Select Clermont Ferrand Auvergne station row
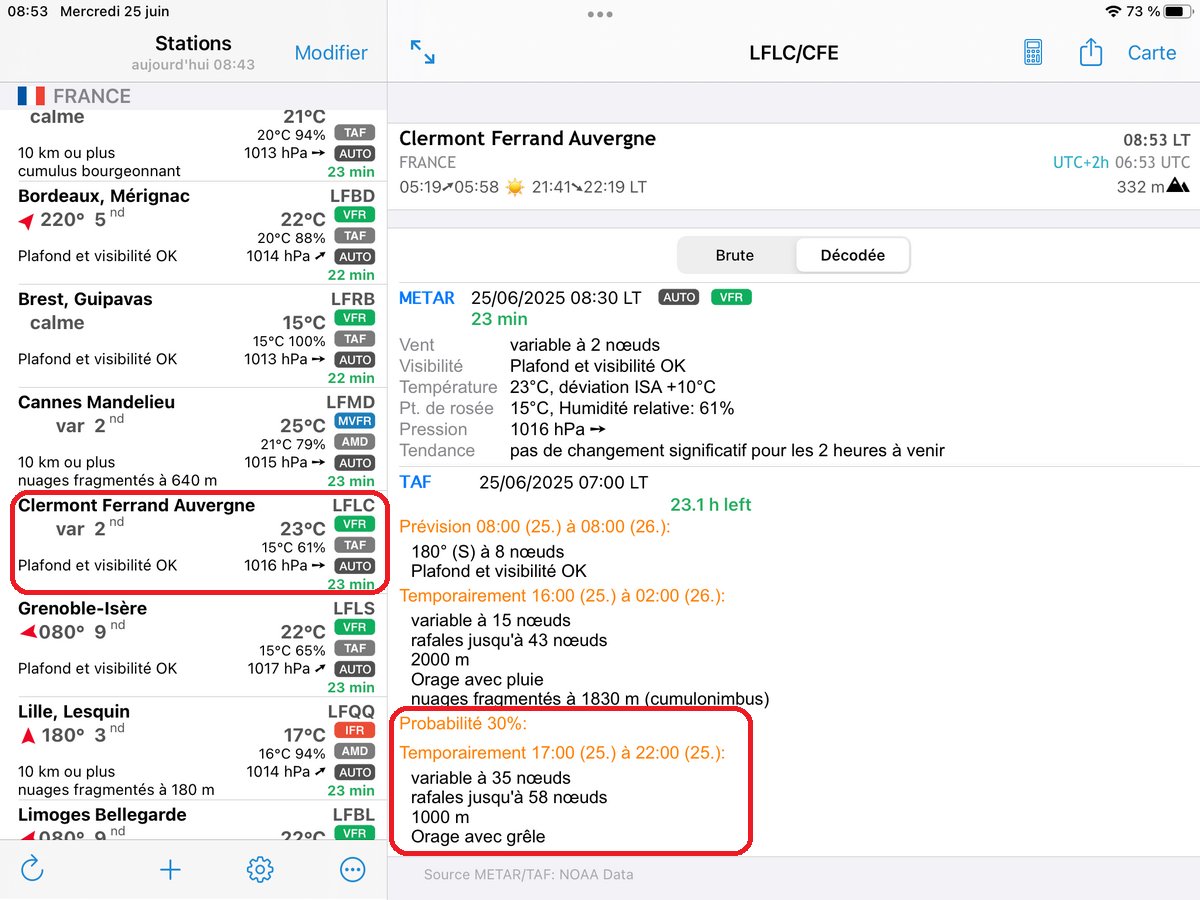 tap(193, 542)
